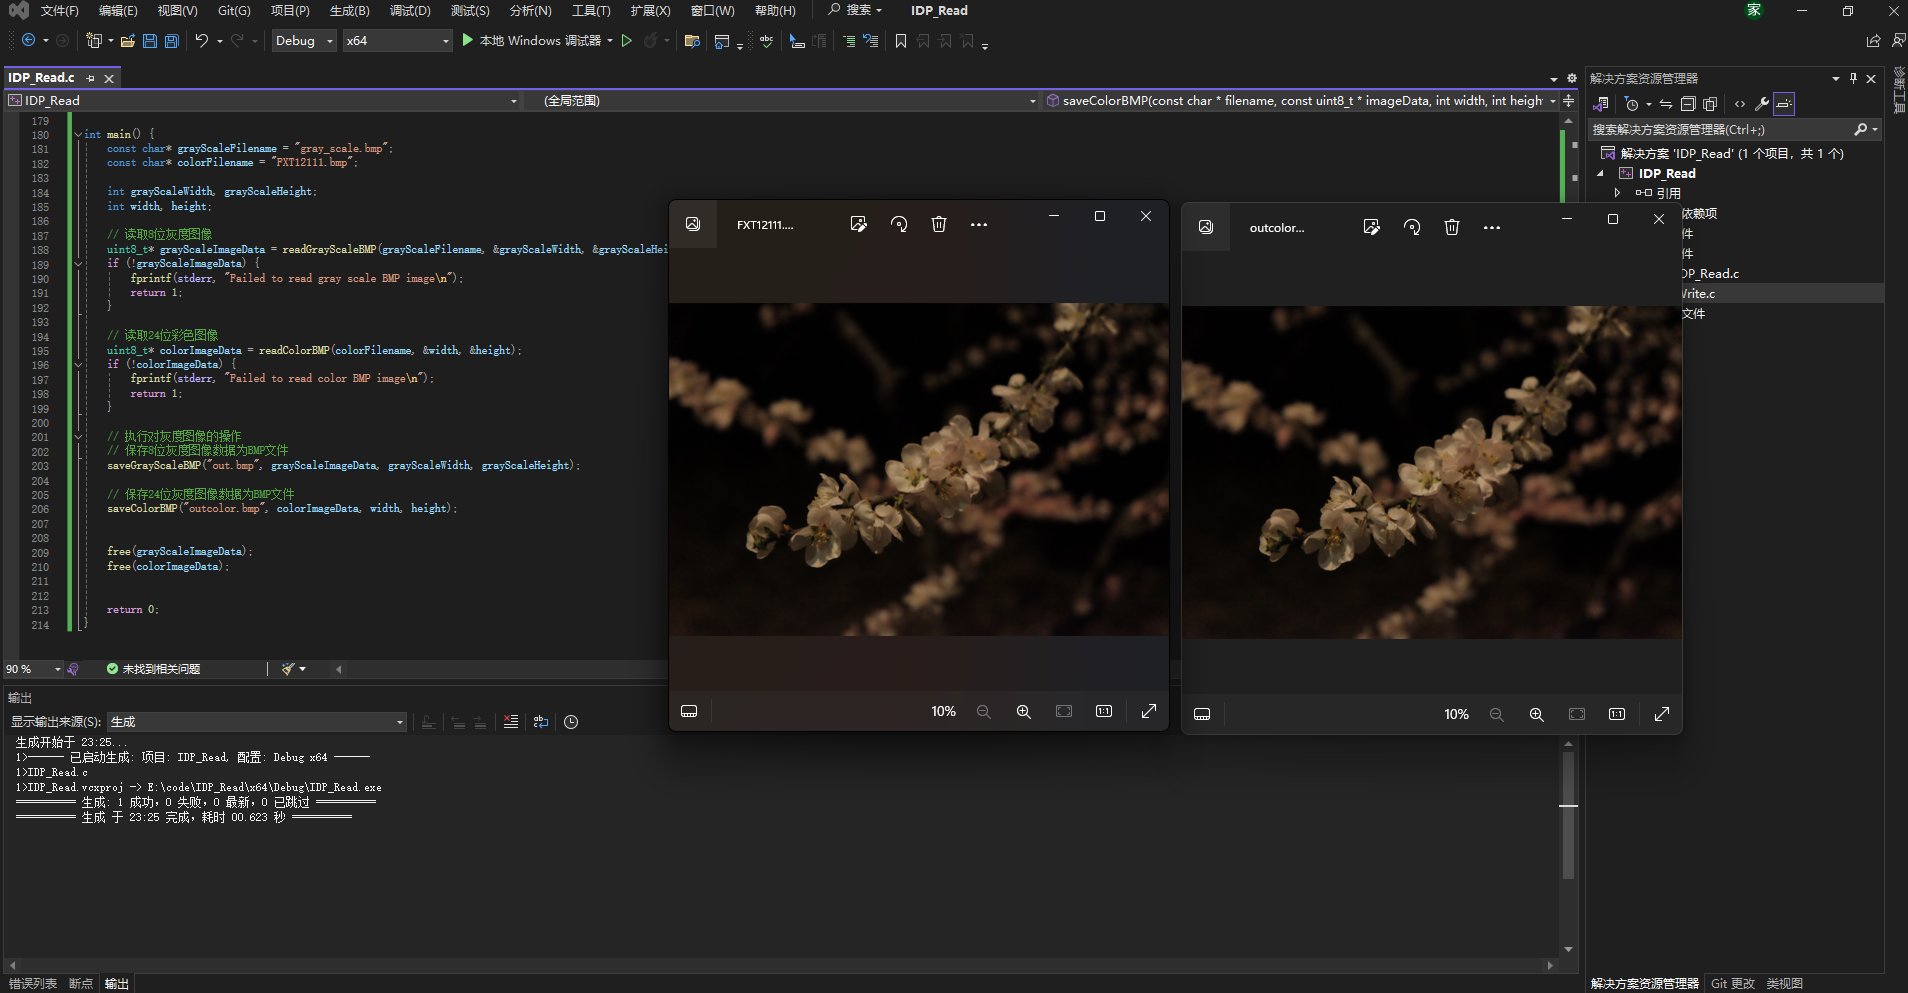
Task: Click the edit image icon in FXT12111 viewer
Action: pos(858,224)
